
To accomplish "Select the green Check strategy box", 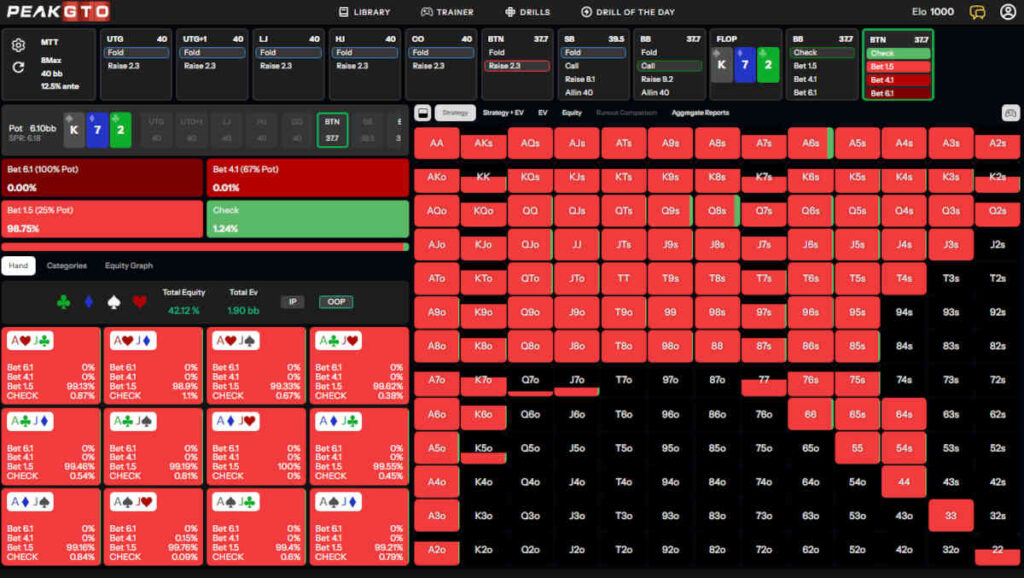I will click(x=308, y=219).
